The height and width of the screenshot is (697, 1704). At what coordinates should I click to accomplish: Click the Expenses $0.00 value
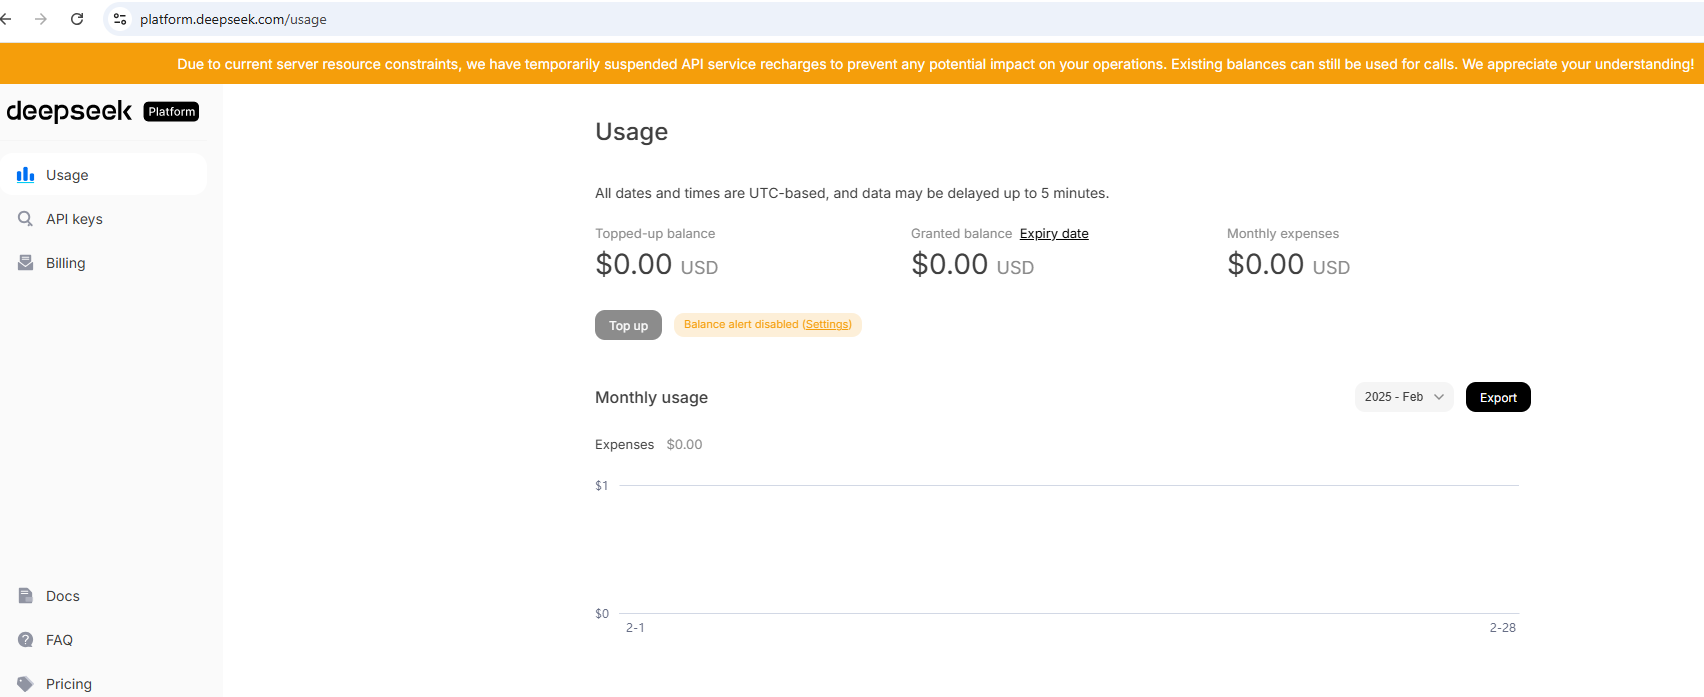point(684,445)
